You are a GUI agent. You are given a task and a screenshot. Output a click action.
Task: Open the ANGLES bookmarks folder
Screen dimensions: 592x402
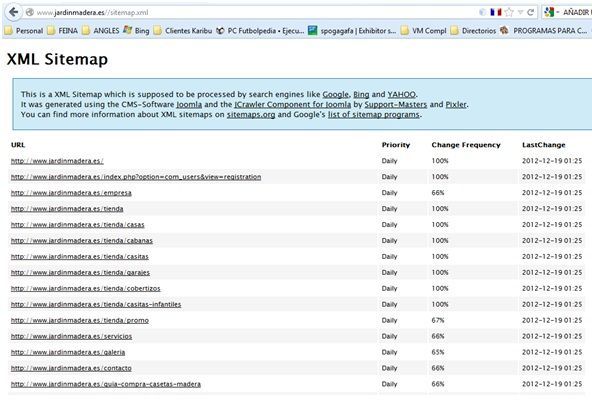[x=101, y=31]
